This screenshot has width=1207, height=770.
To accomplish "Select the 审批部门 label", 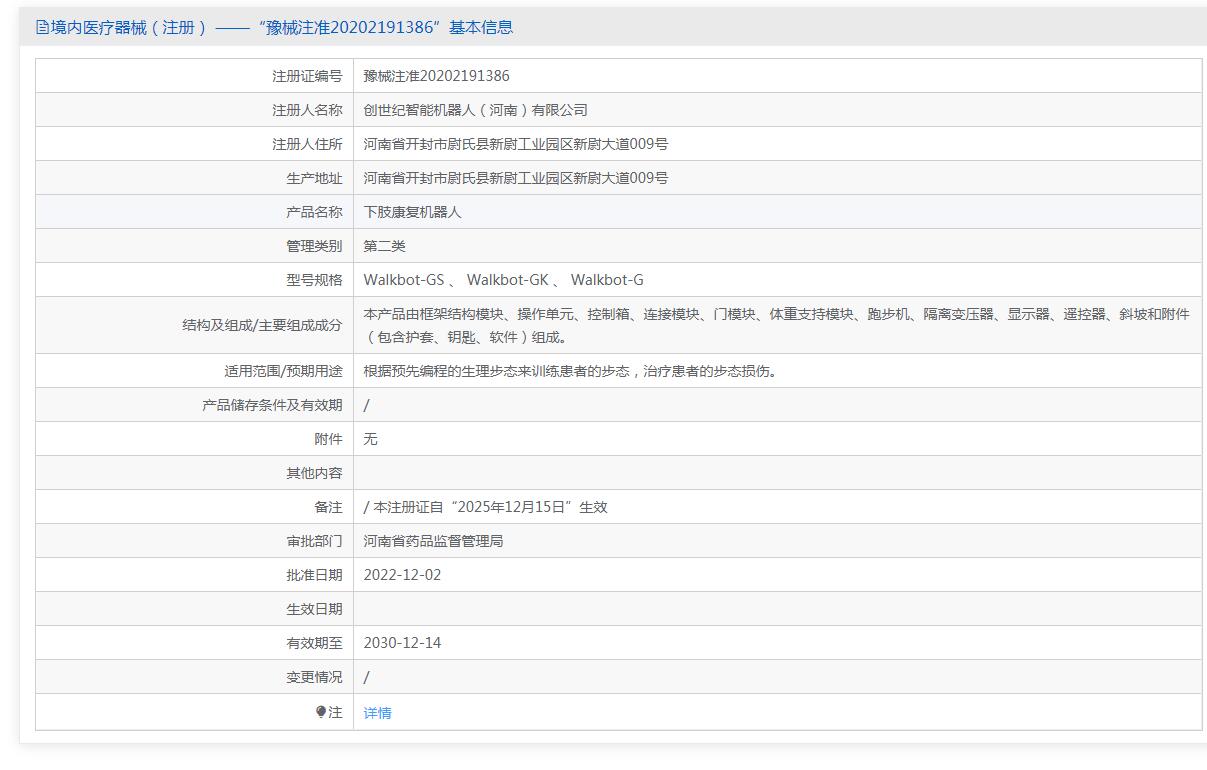I will point(314,541).
